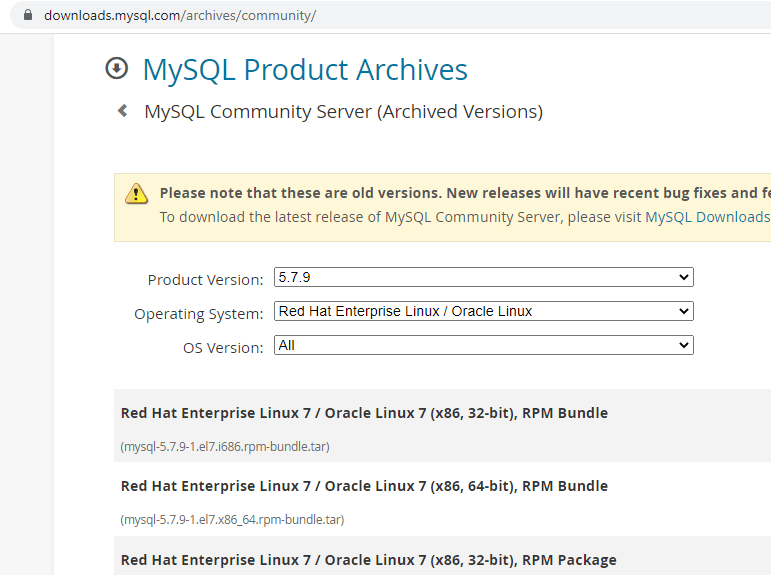Click the MySQL Community Server (Archived Versions) heading
Screen dimensions: 771x575
click(344, 112)
